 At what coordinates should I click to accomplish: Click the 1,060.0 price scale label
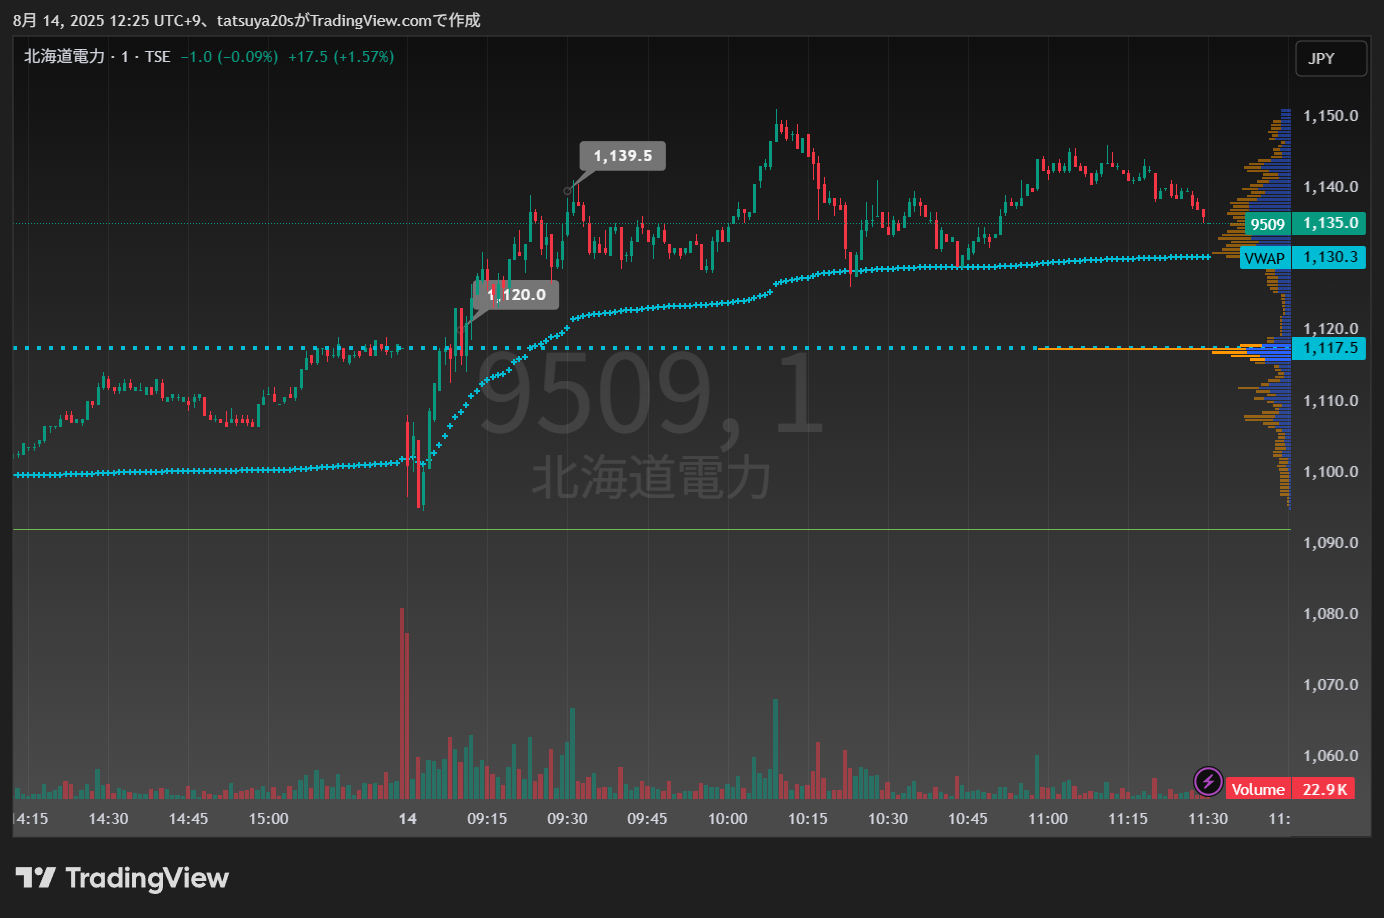[x=1330, y=756]
